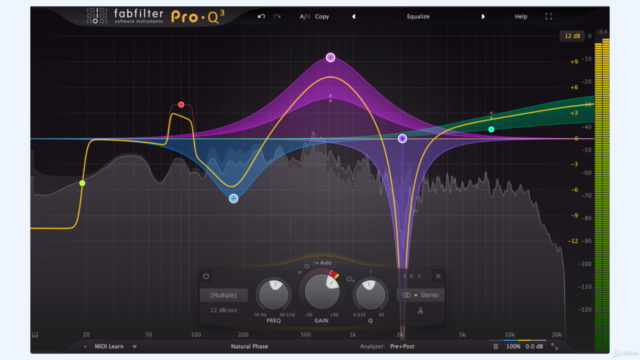Click the FabFilter logo icon
Image resolution: width=640 pixels, height=360 pixels.
(x=97, y=16)
